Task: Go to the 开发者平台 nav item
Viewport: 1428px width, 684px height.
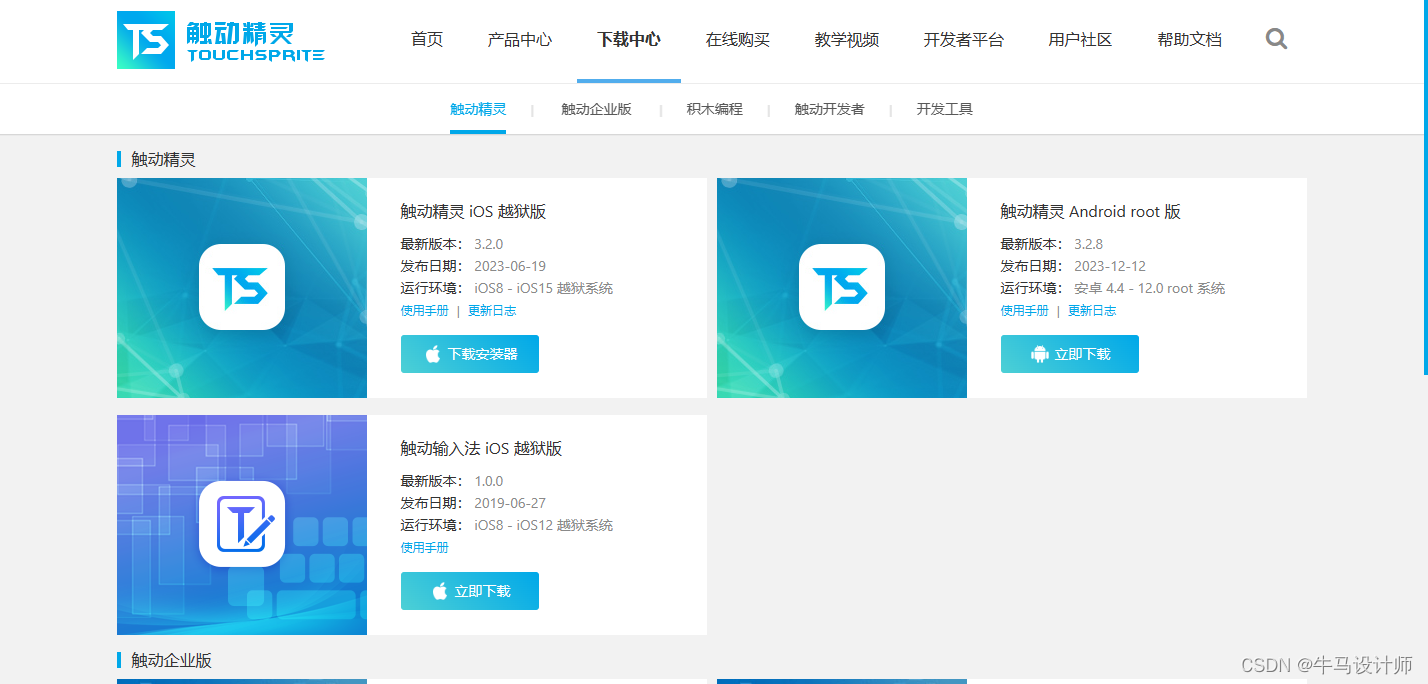Action: pyautogui.click(x=964, y=40)
